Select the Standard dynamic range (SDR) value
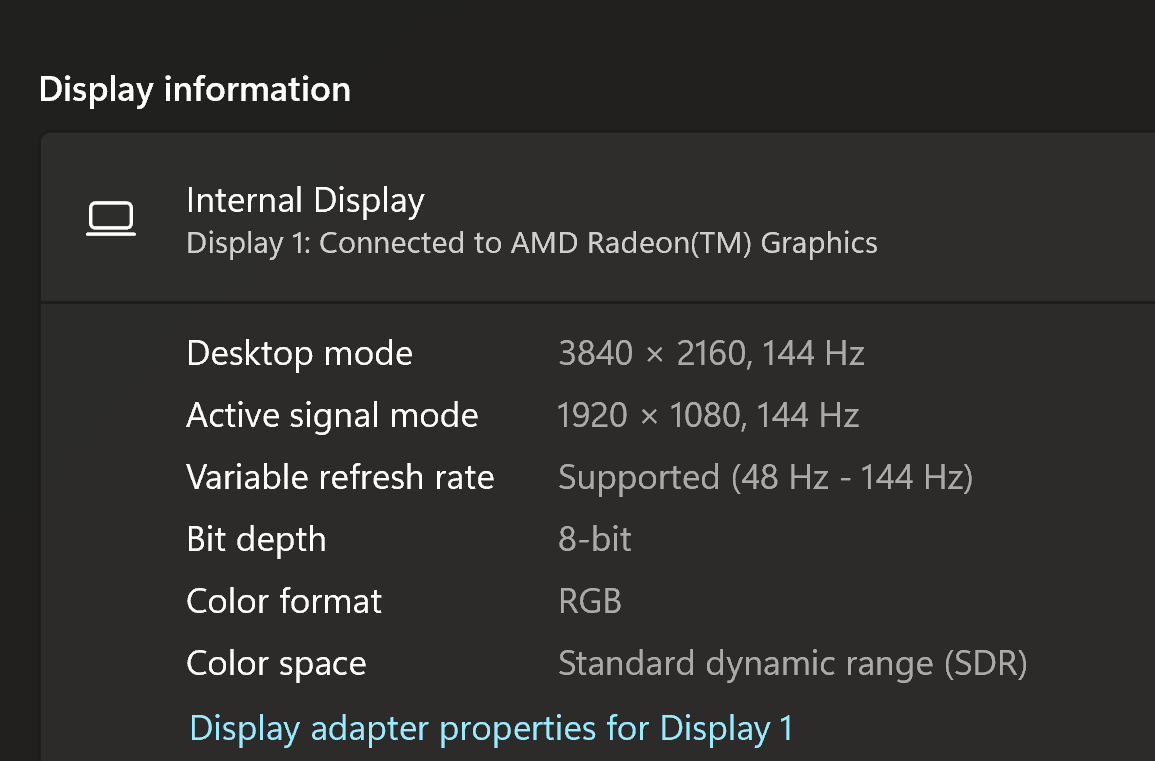 click(x=792, y=663)
